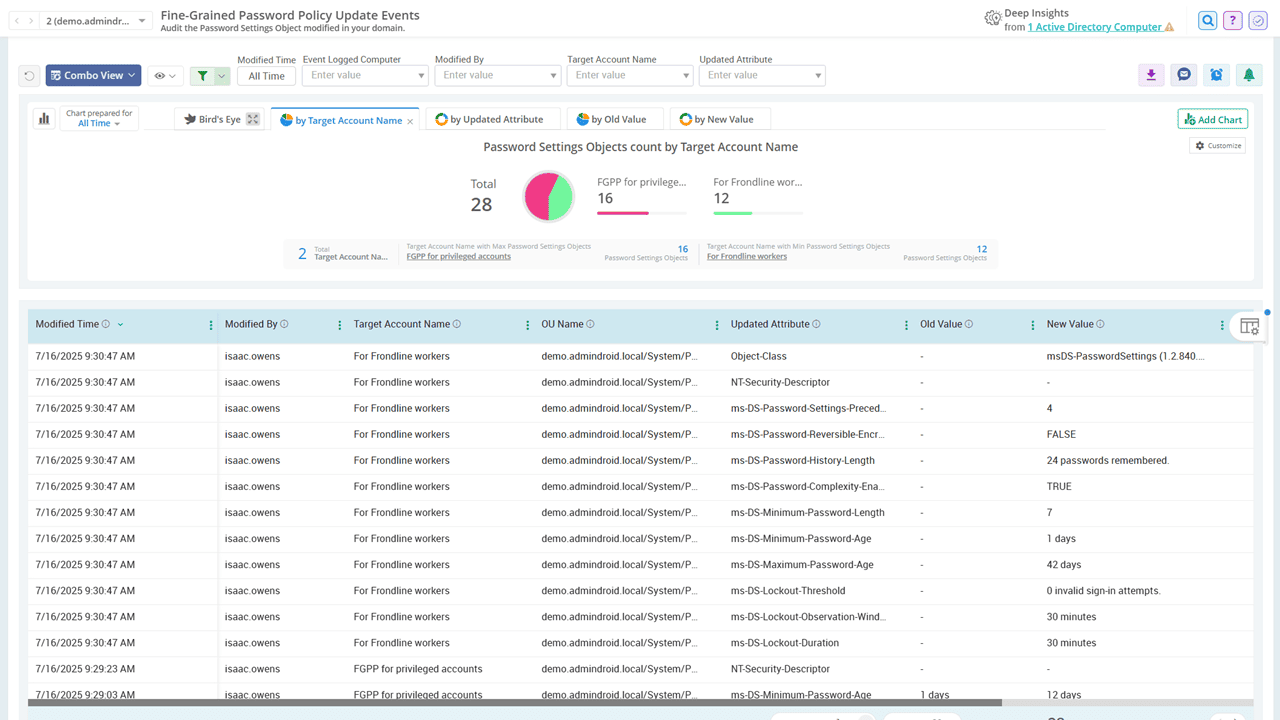Click the purple help question mark icon

click(x=1233, y=21)
